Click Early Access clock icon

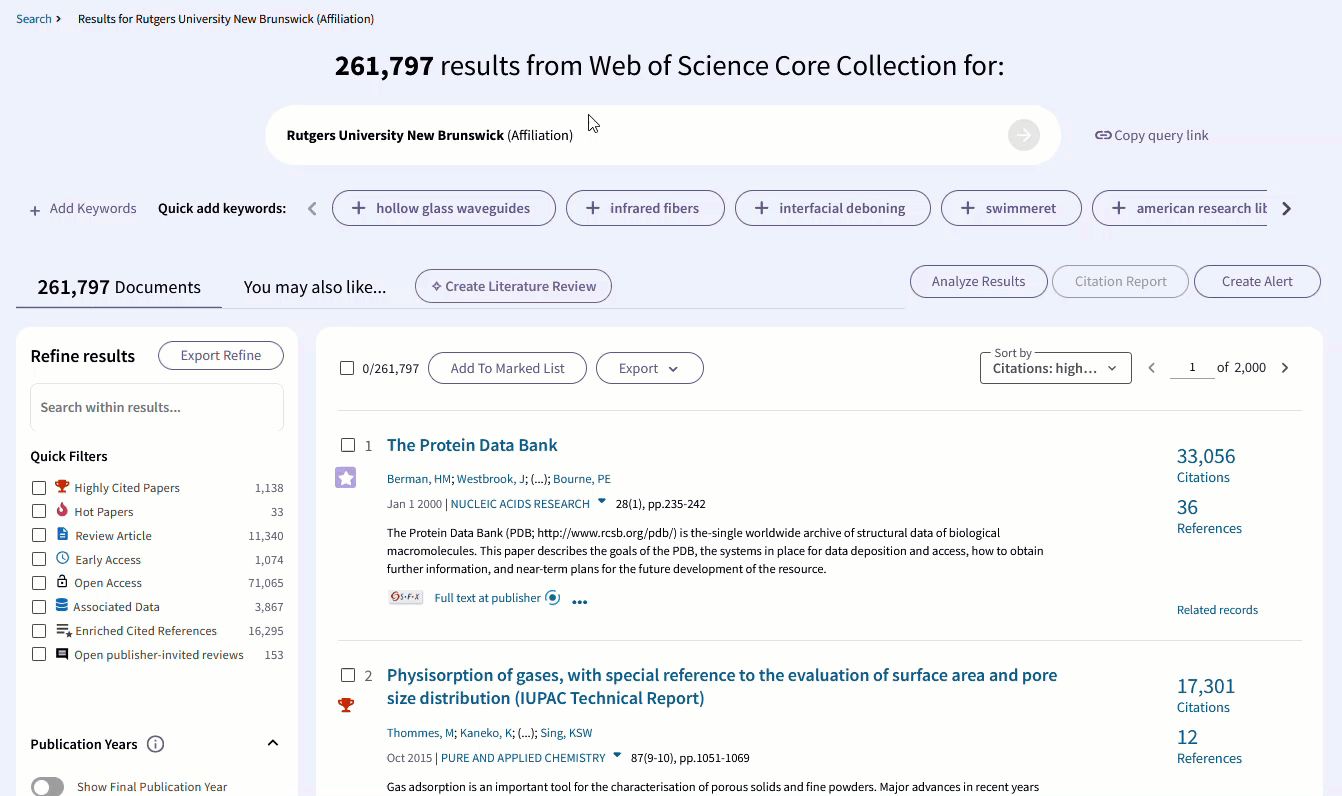(62, 558)
